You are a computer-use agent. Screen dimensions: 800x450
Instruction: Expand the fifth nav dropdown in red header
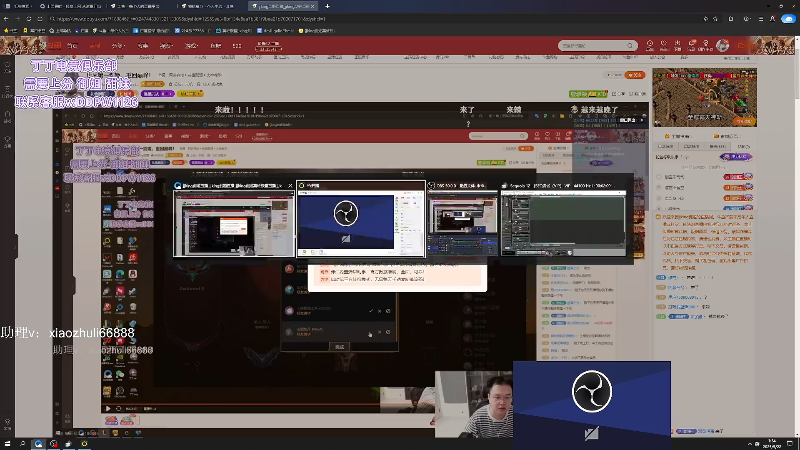tap(166, 46)
